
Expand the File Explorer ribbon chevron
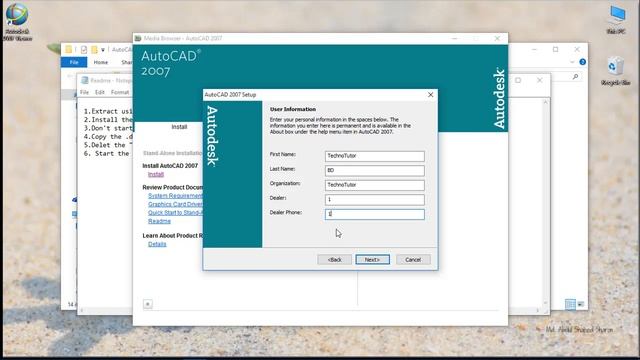click(x=572, y=62)
